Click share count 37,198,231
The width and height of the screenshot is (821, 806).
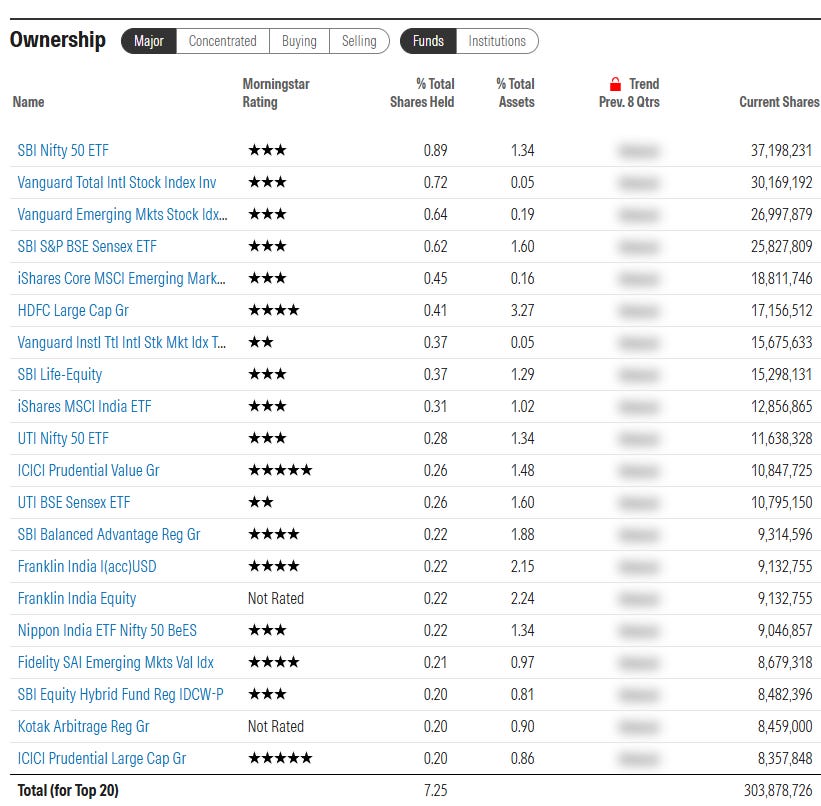click(782, 151)
